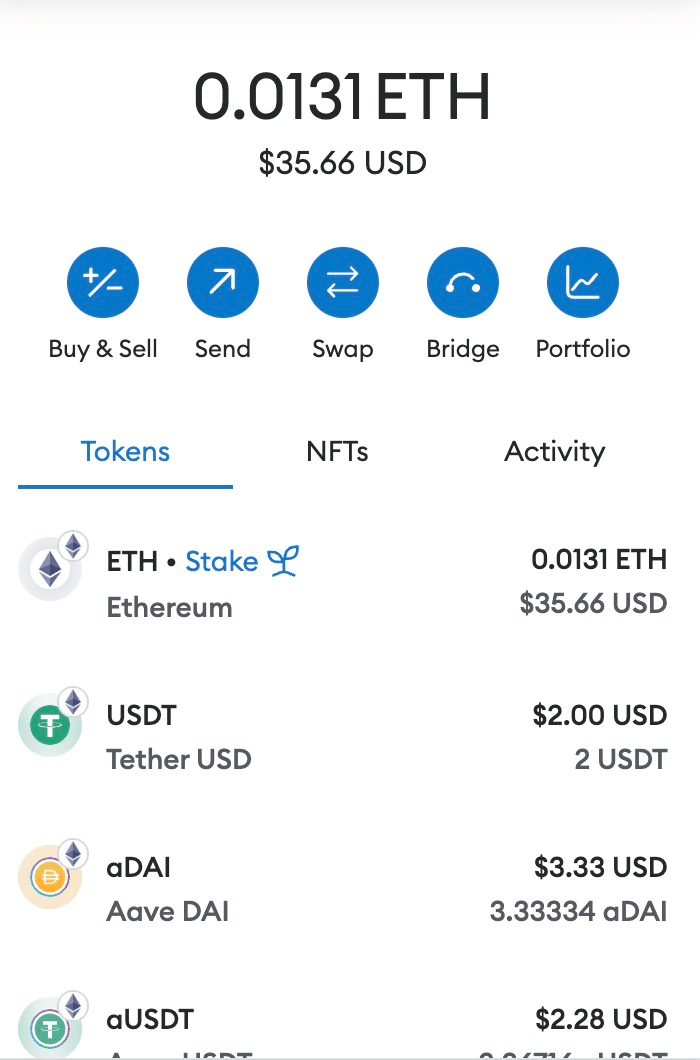This screenshot has height=1060, width=700.
Task: Click the $35.66 USD total value
Action: coord(342,162)
